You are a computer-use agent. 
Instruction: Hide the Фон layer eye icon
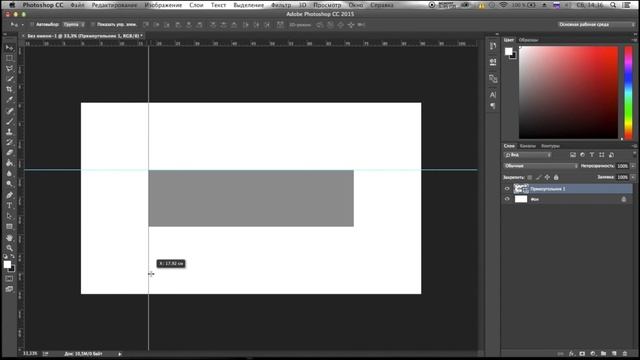[507, 199]
